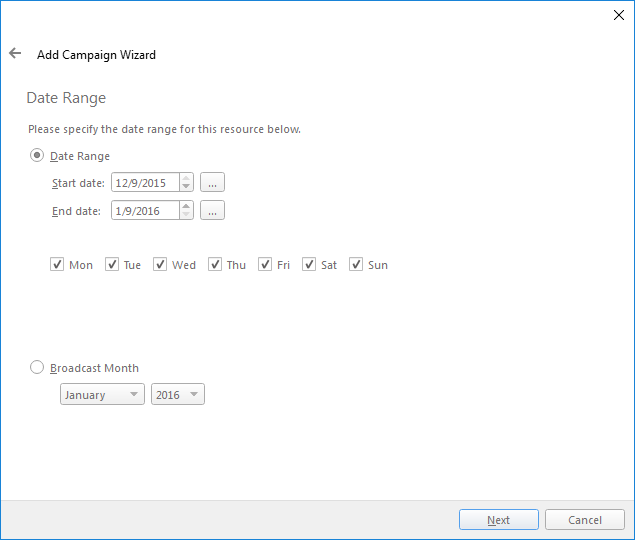The width and height of the screenshot is (635, 540).
Task: Click the back arrow icon
Action: pos(15,54)
